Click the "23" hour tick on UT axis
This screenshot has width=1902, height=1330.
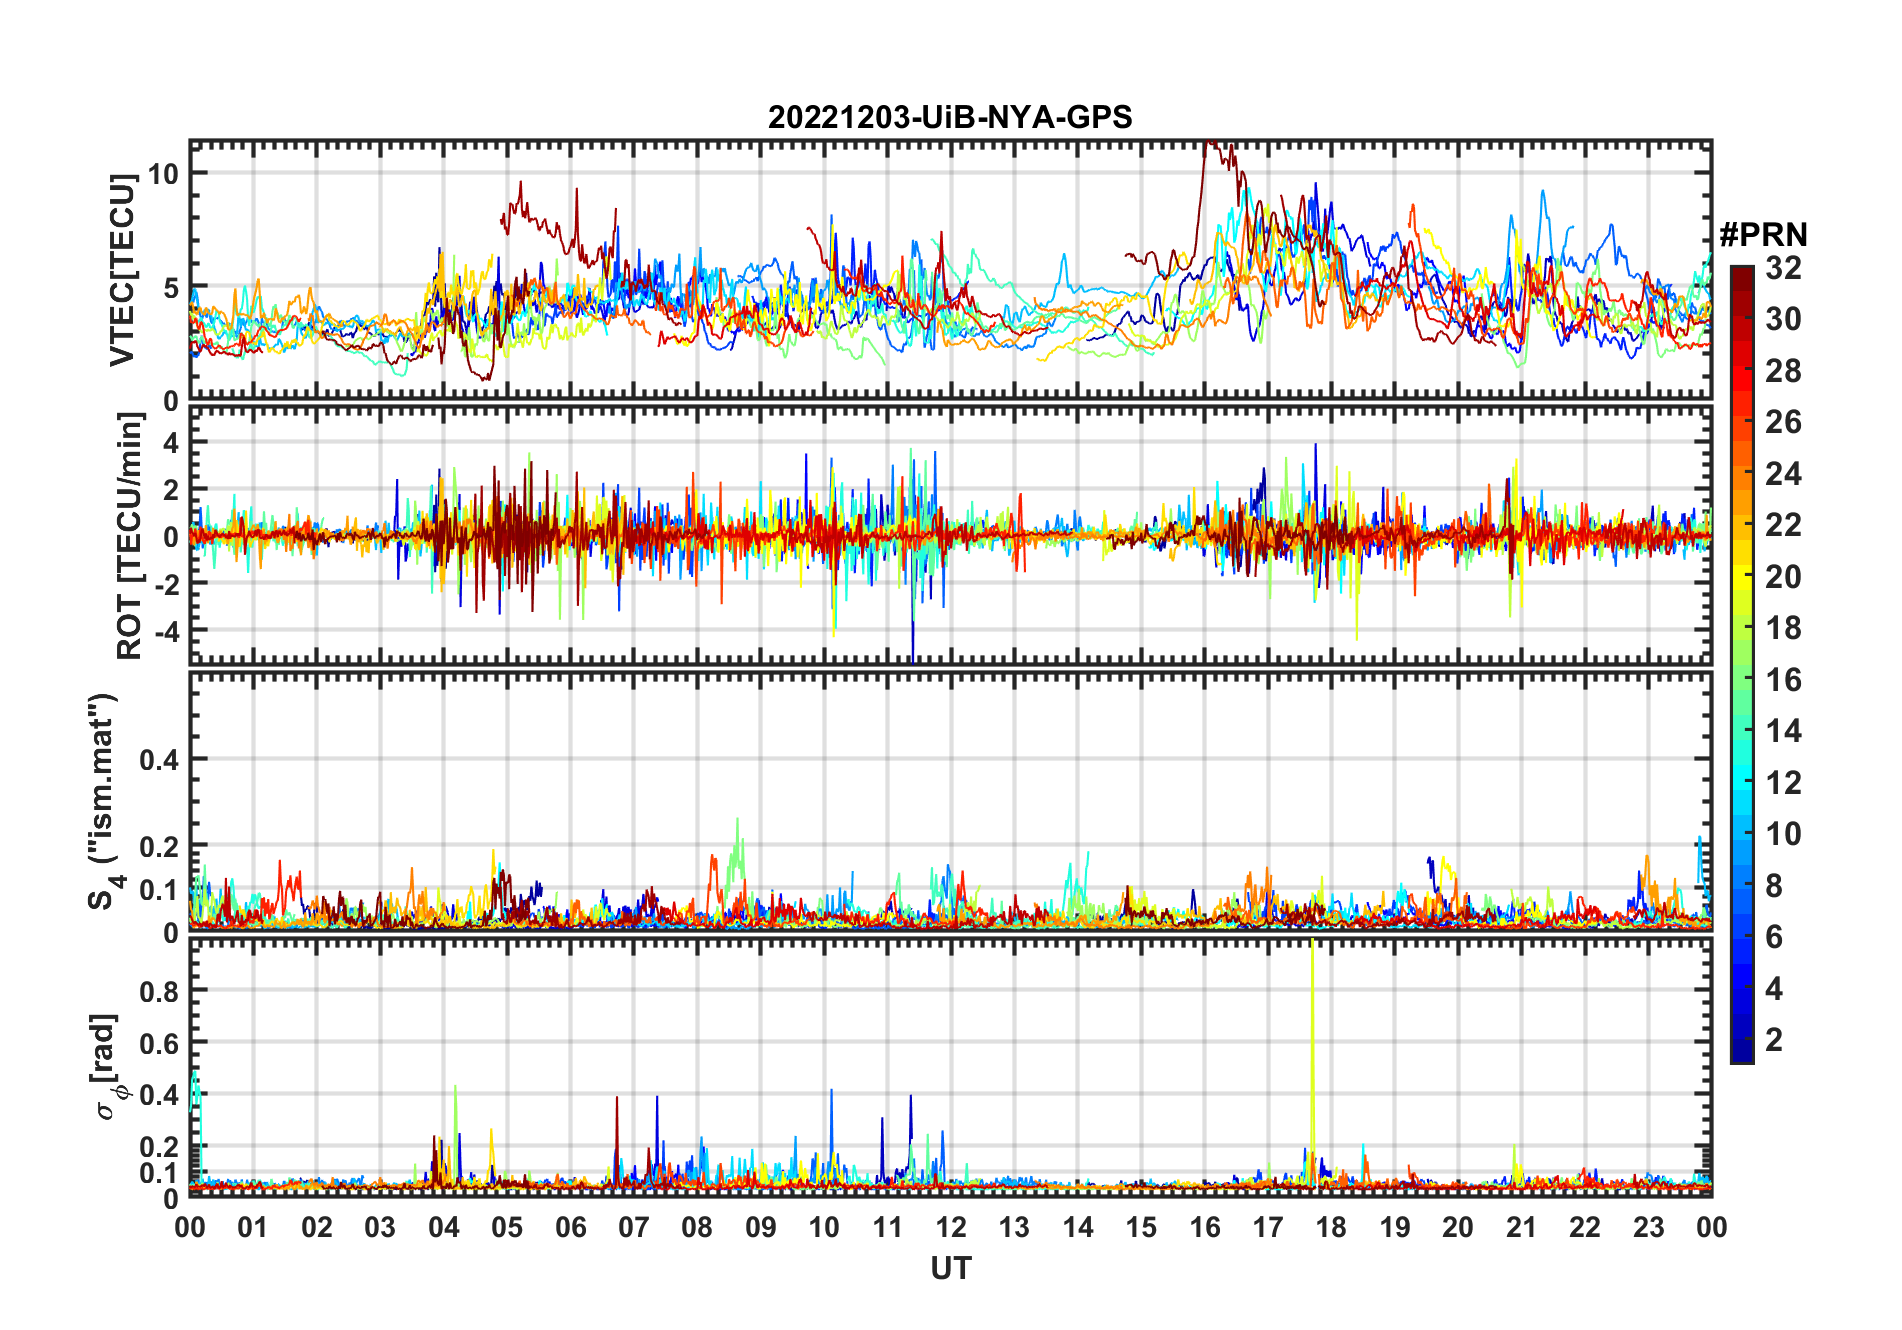[x=1649, y=1228]
